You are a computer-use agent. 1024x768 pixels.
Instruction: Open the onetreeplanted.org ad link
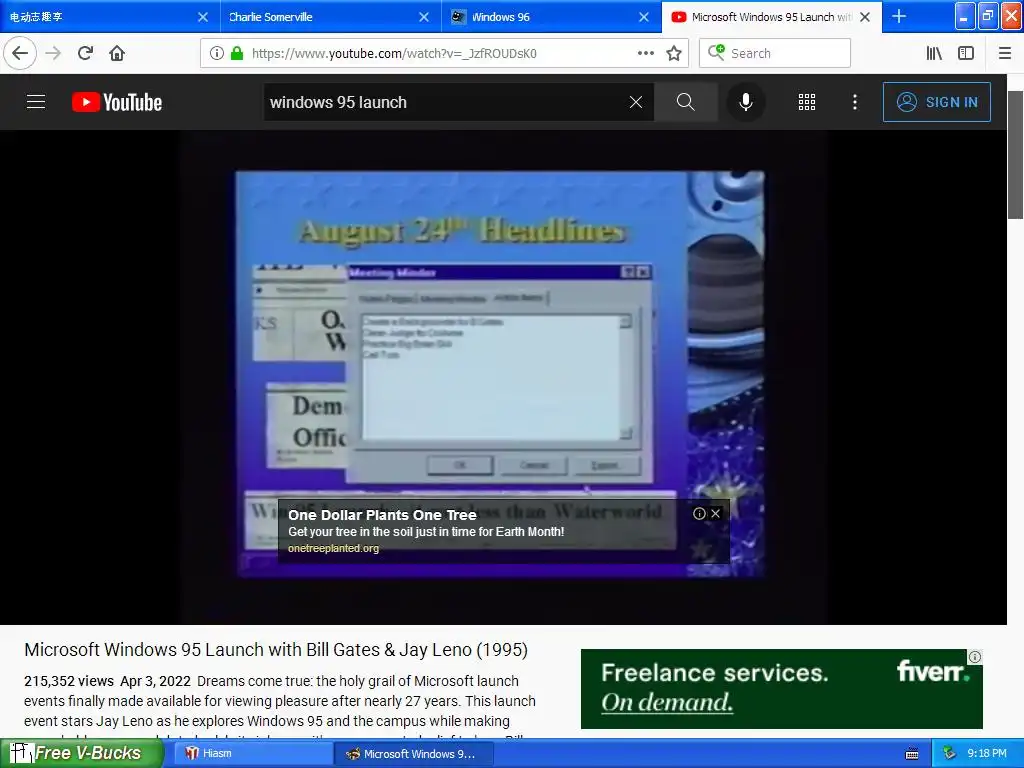(x=334, y=548)
